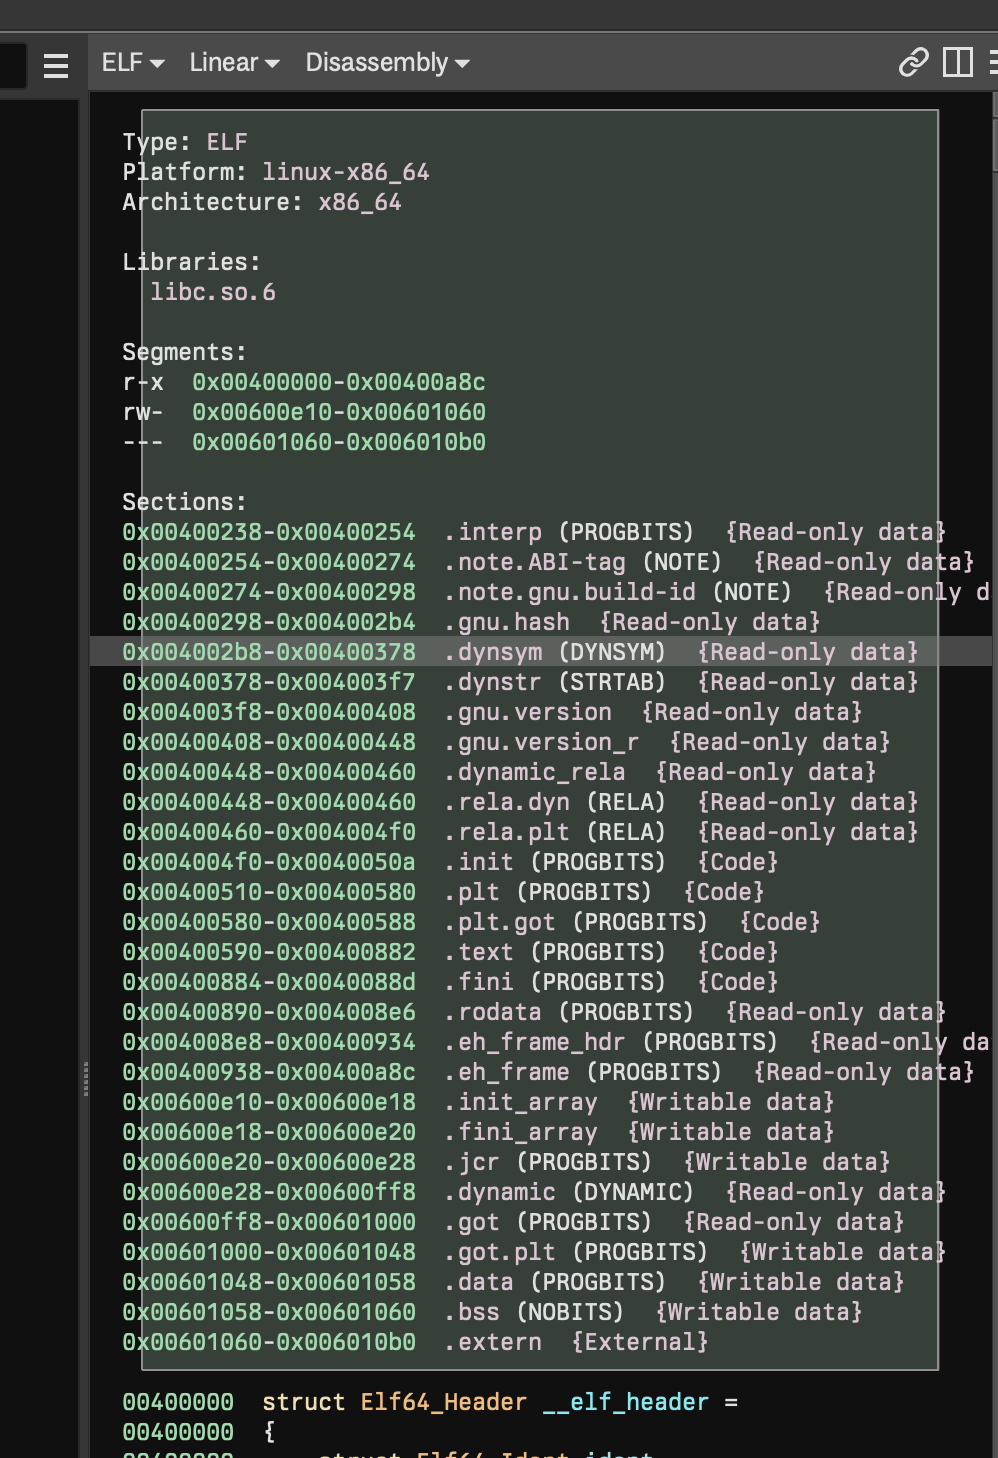Select the .rela.dyn (RELA) section name
998x1458 pixels.
click(x=555, y=802)
